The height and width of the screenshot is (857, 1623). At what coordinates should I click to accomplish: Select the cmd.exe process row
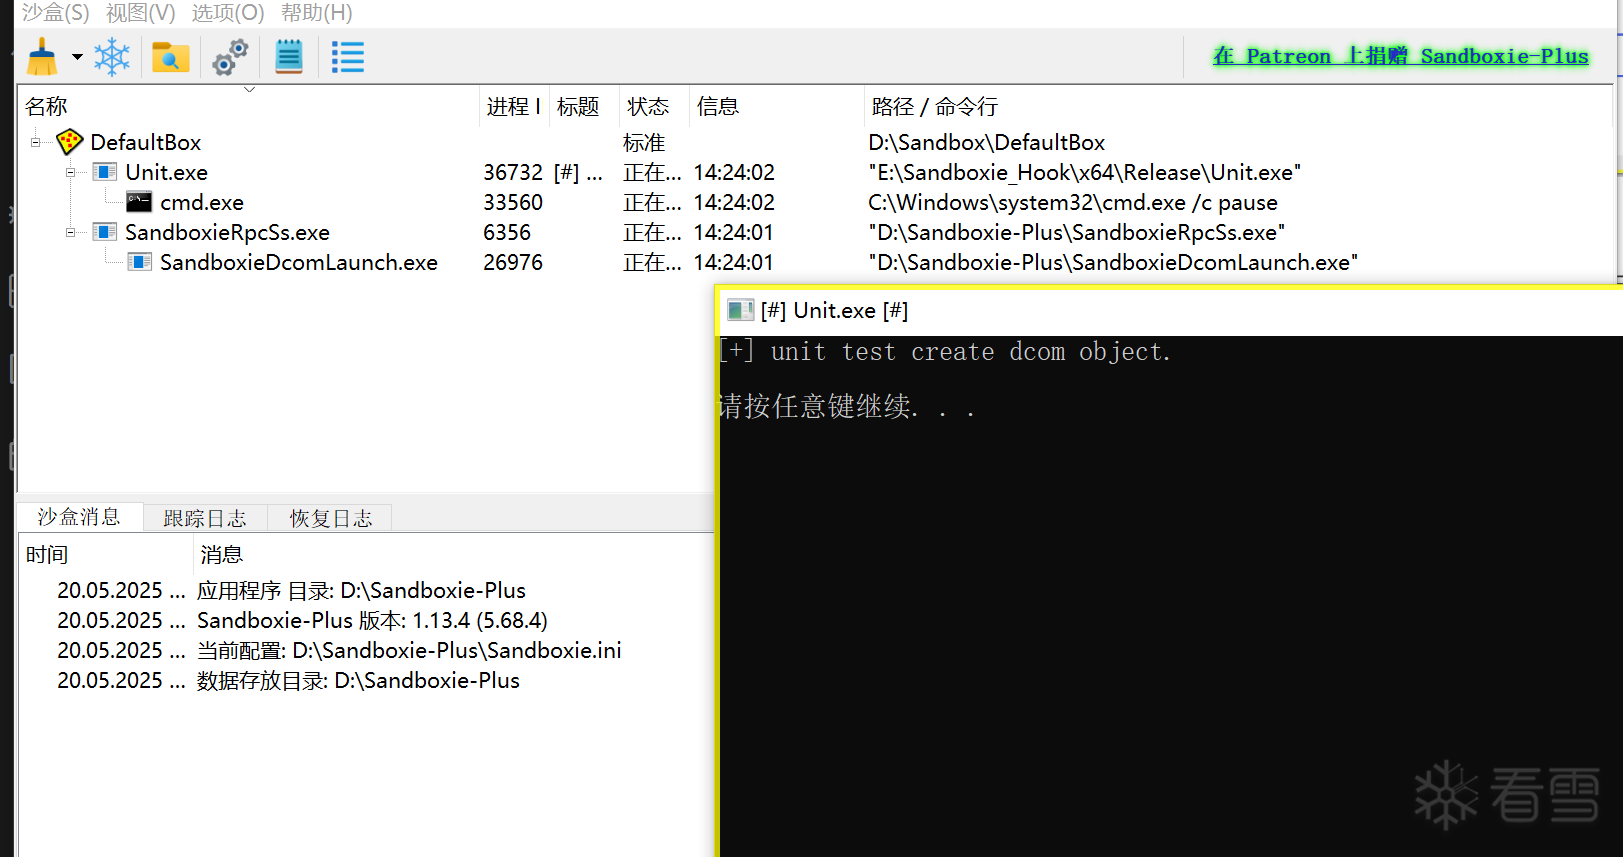point(815,202)
